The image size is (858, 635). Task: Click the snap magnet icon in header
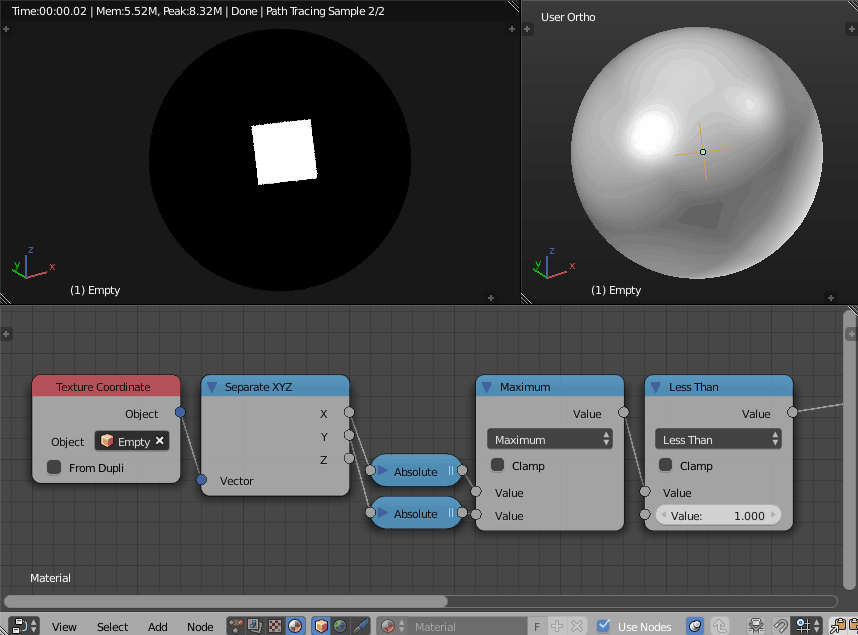point(780,626)
